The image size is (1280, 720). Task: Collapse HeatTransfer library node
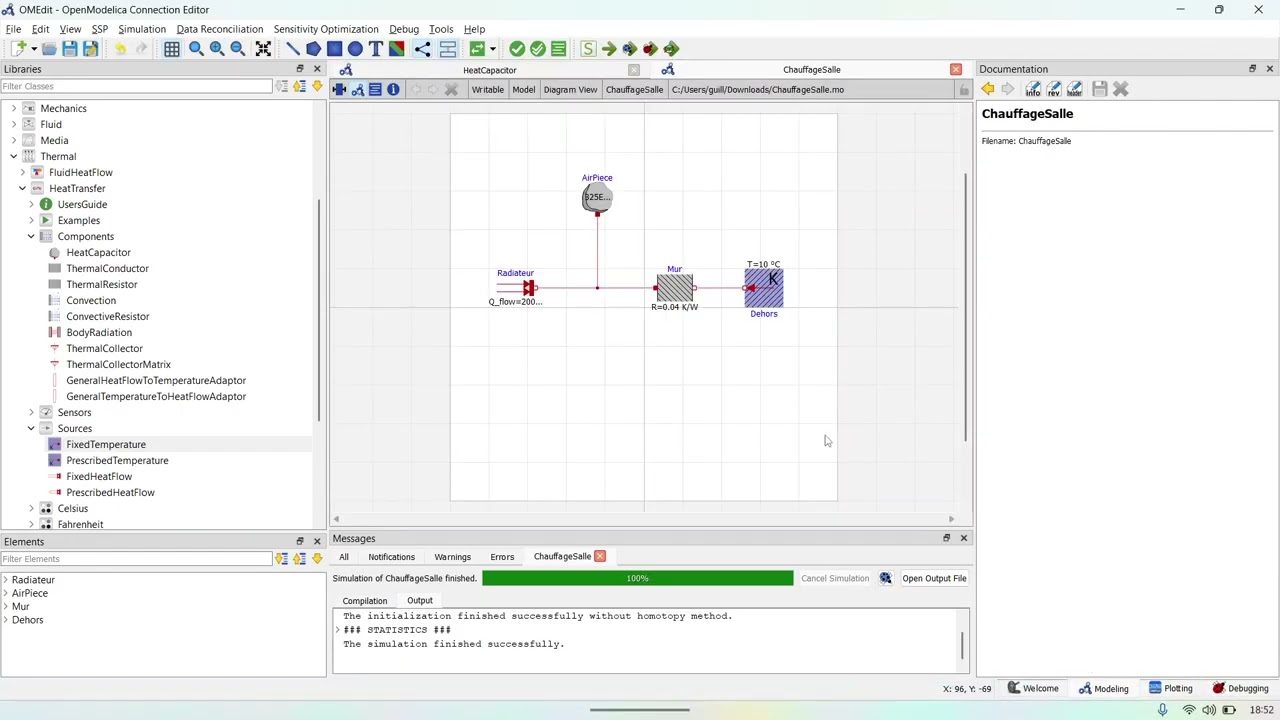[22, 188]
